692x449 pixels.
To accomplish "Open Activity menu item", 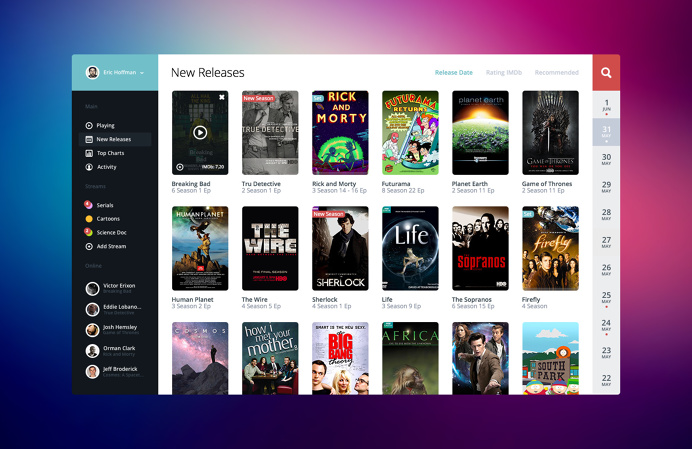I will tap(106, 167).
